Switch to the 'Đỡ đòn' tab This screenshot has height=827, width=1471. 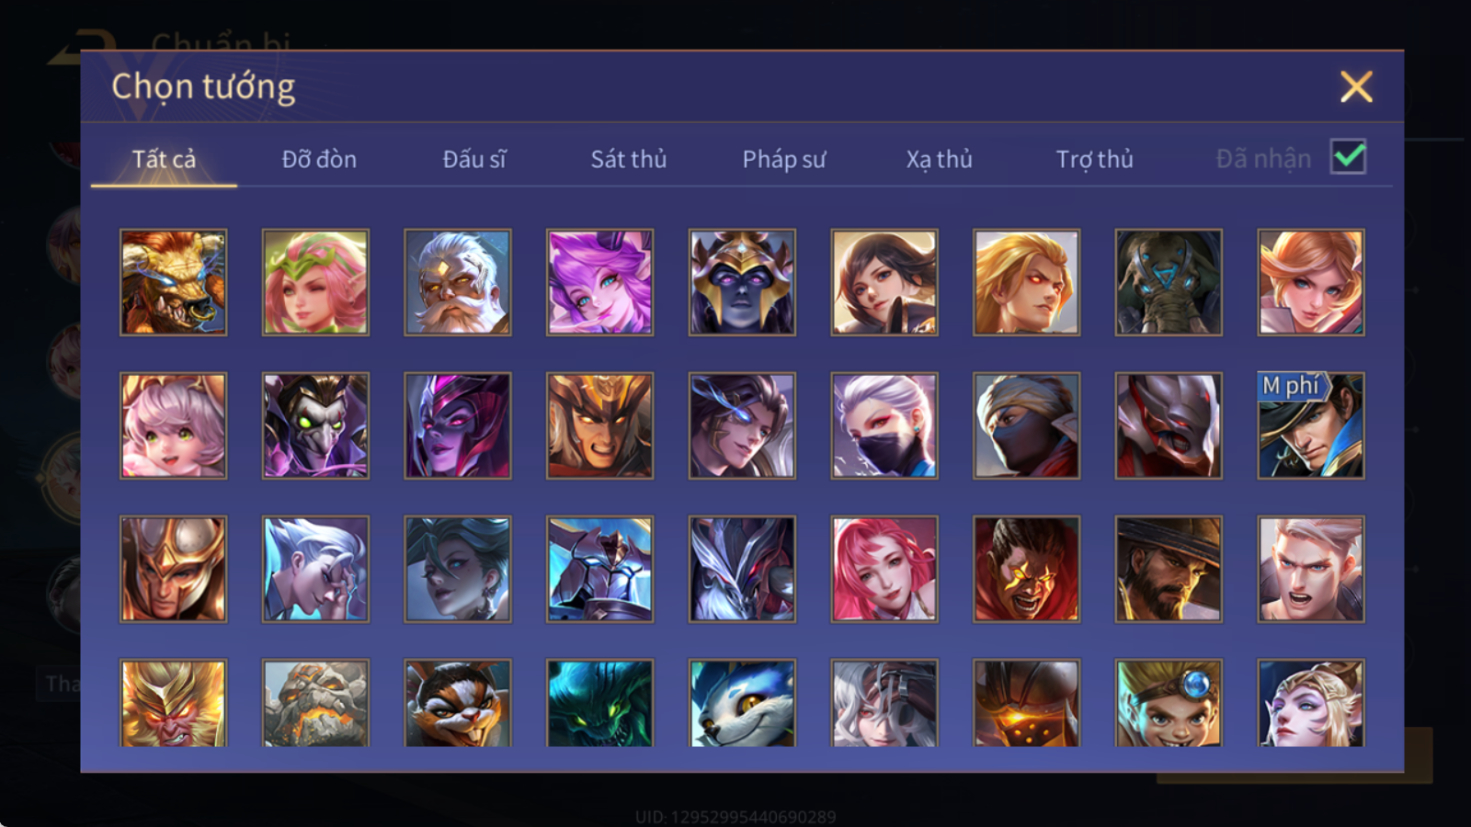coord(319,159)
